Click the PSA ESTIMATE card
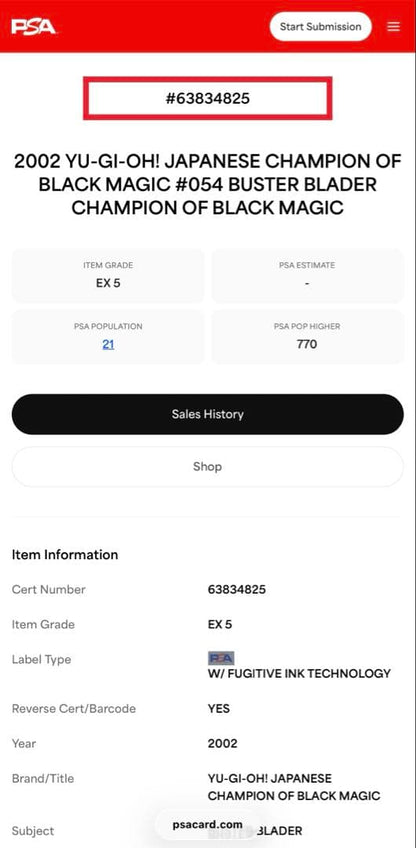 pos(307,275)
